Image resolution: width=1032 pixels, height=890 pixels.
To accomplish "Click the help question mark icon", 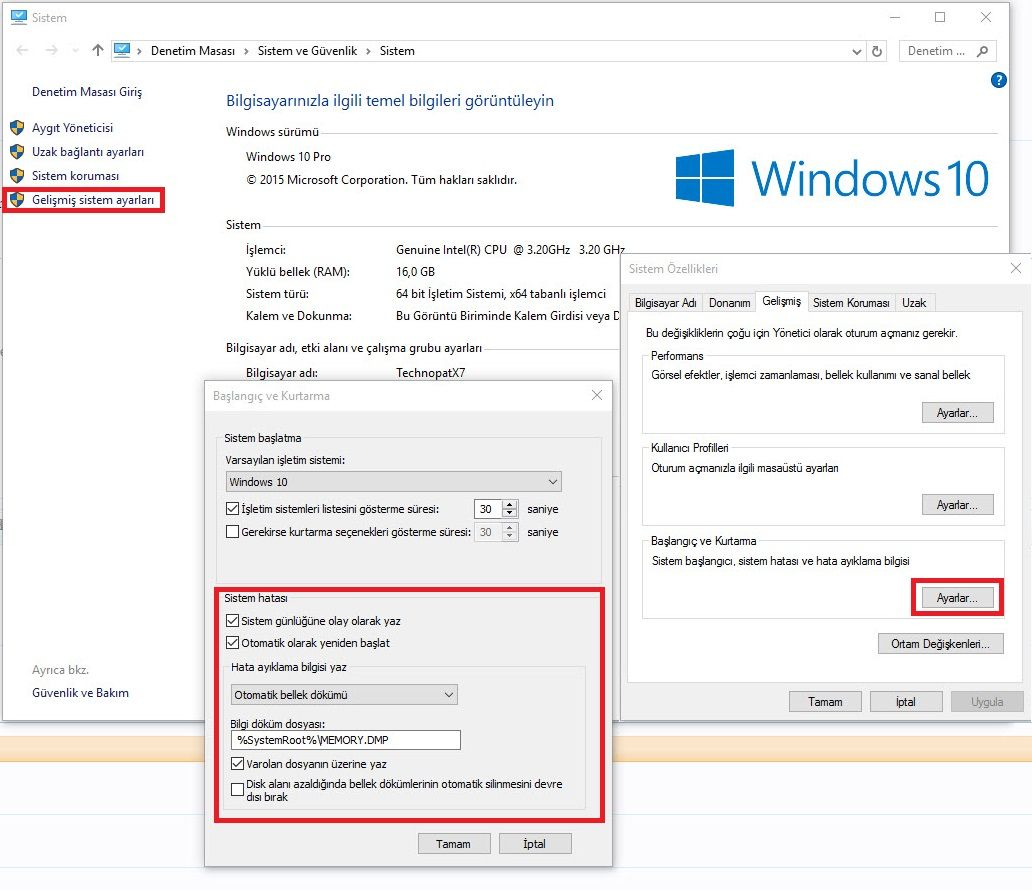I will 998,80.
